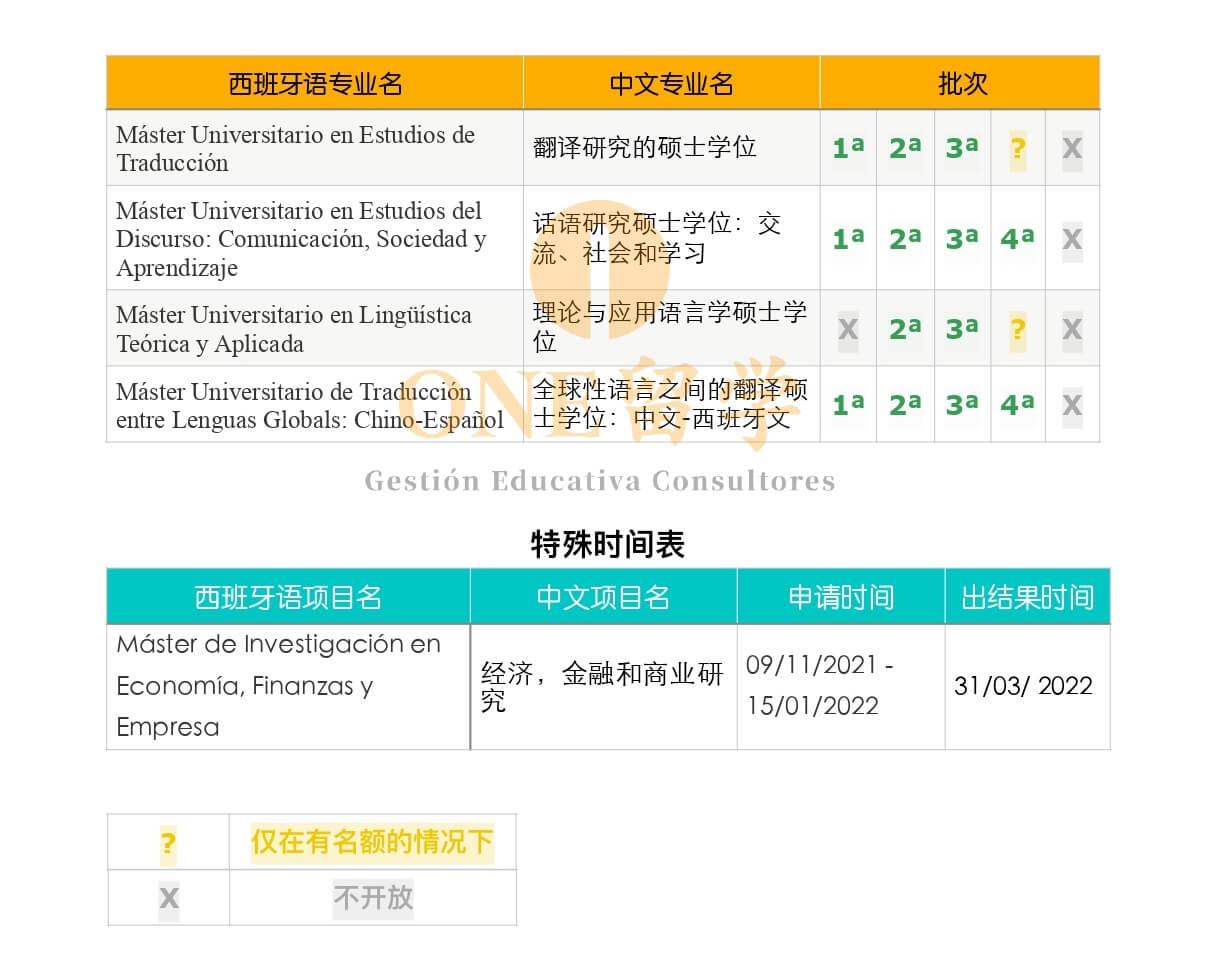Select '经济，金融和商业研究' cell
Viewport: 1220px width, 959px height.
click(x=603, y=686)
